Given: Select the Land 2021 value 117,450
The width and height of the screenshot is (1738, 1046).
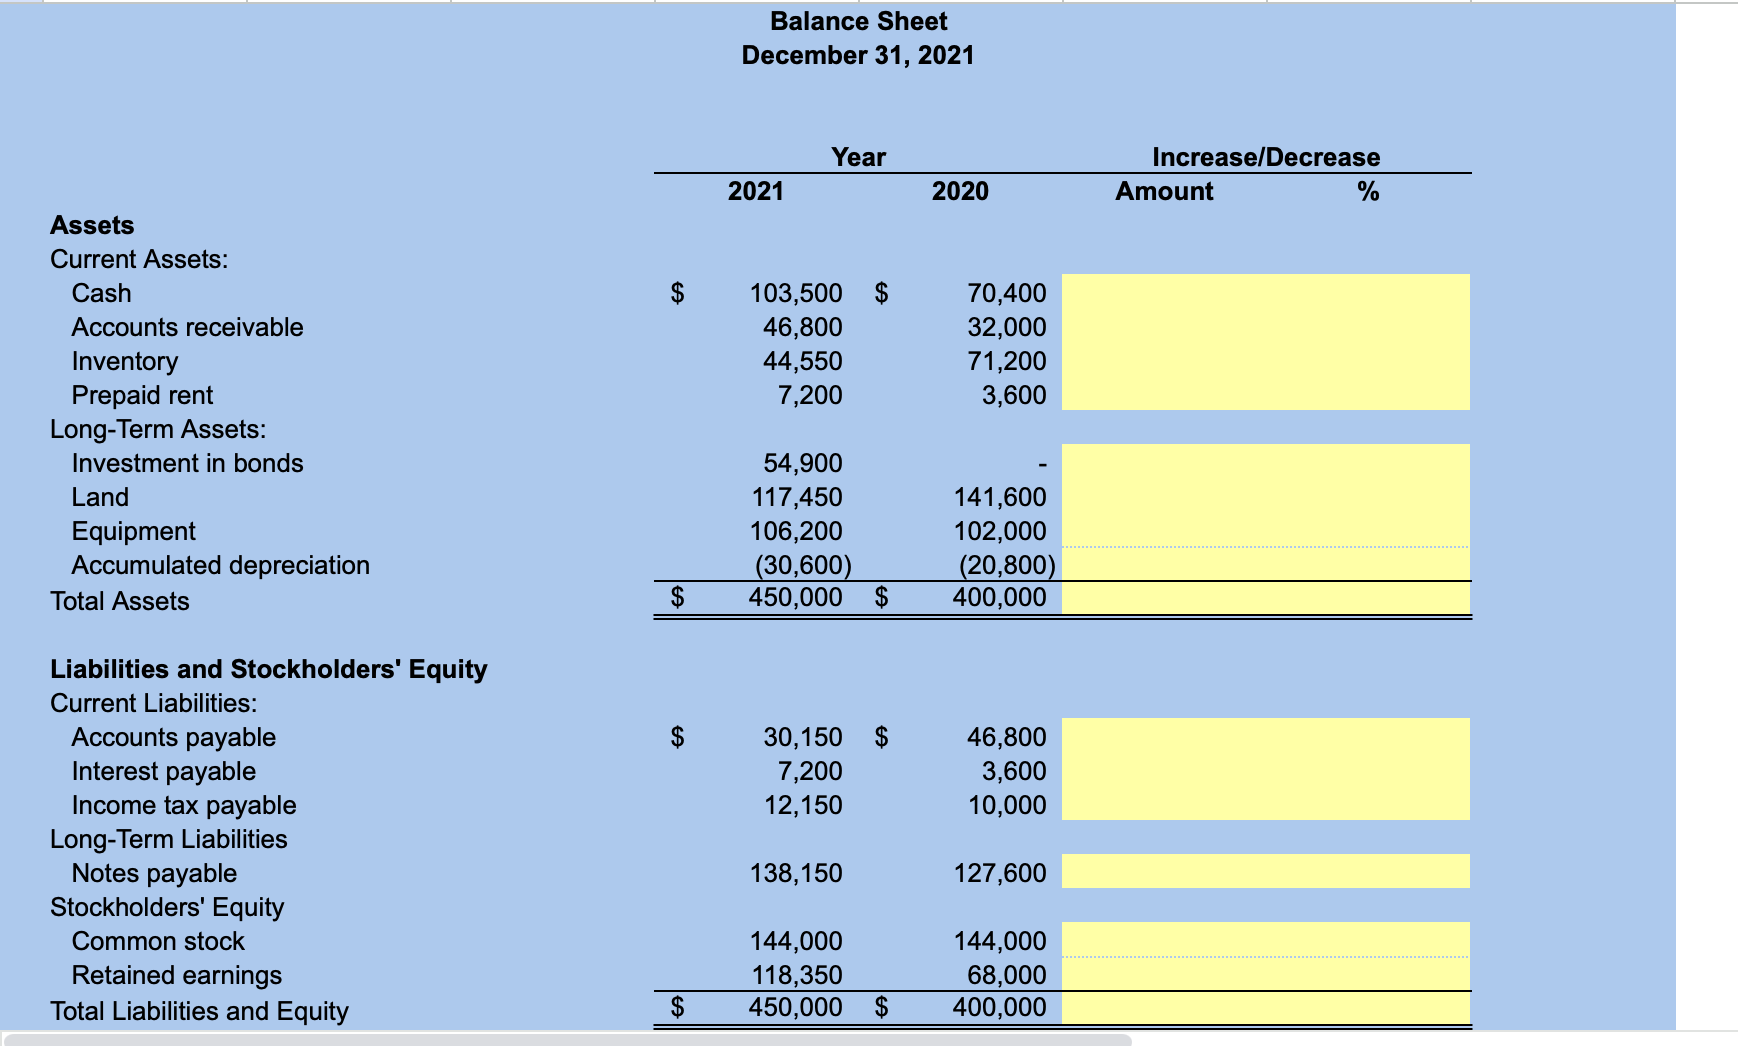Looking at the screenshot, I should 795,497.
